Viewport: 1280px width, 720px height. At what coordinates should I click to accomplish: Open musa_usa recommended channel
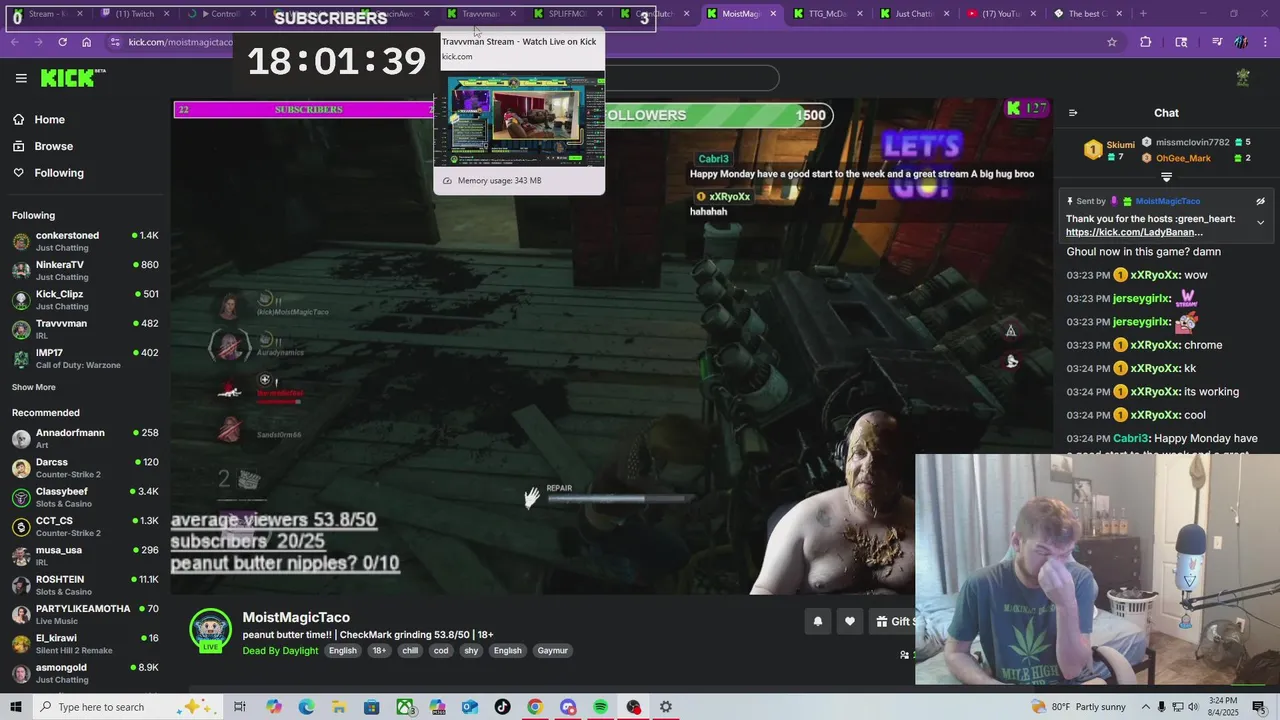tap(85, 555)
